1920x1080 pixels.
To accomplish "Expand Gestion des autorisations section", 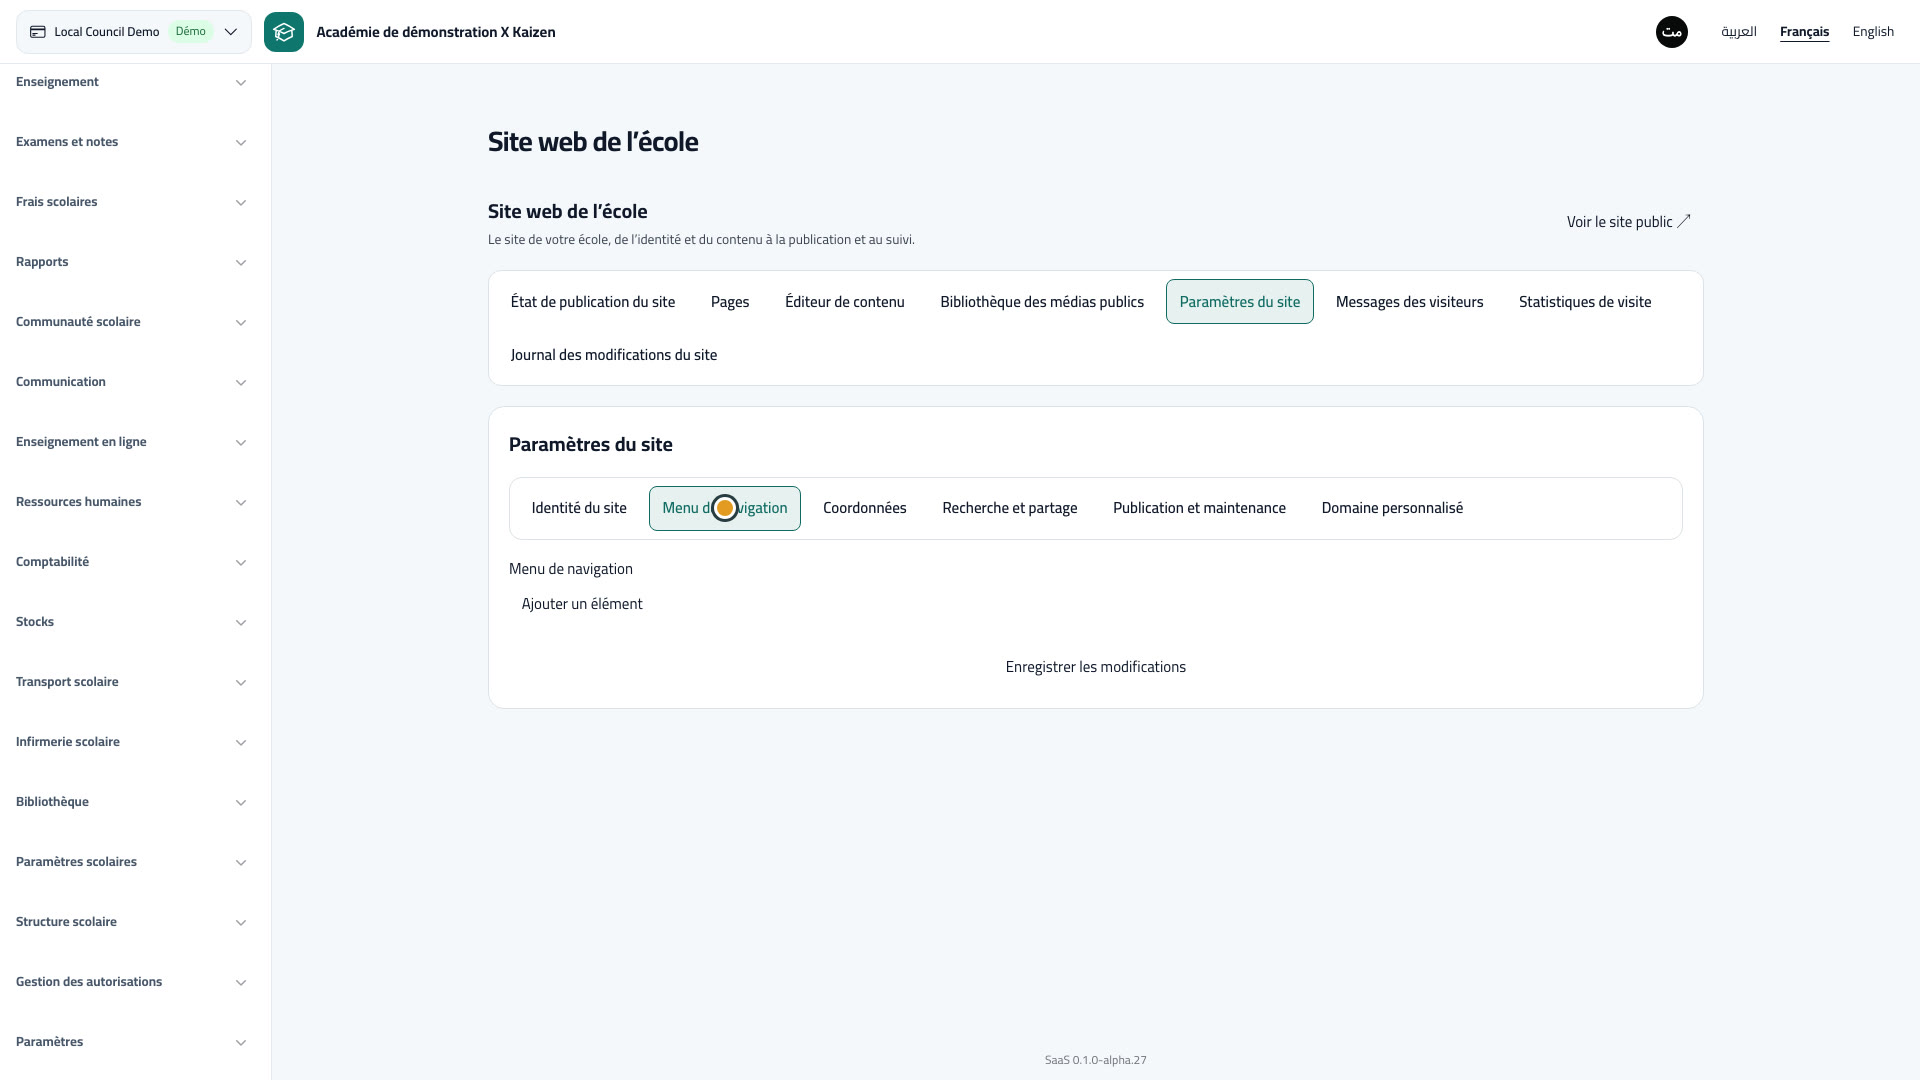I will click(131, 982).
